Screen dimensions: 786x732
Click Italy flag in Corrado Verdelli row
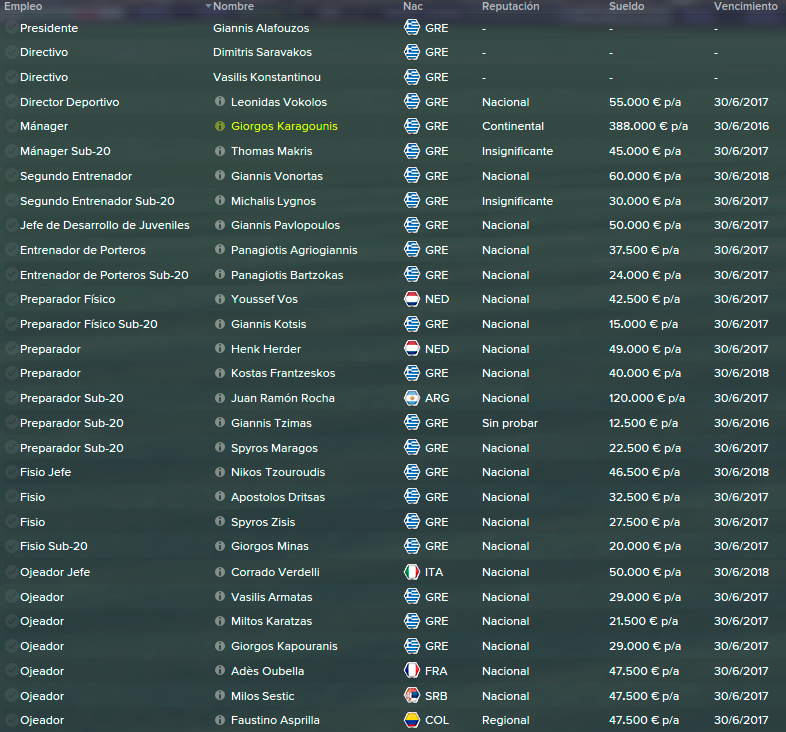click(412, 572)
